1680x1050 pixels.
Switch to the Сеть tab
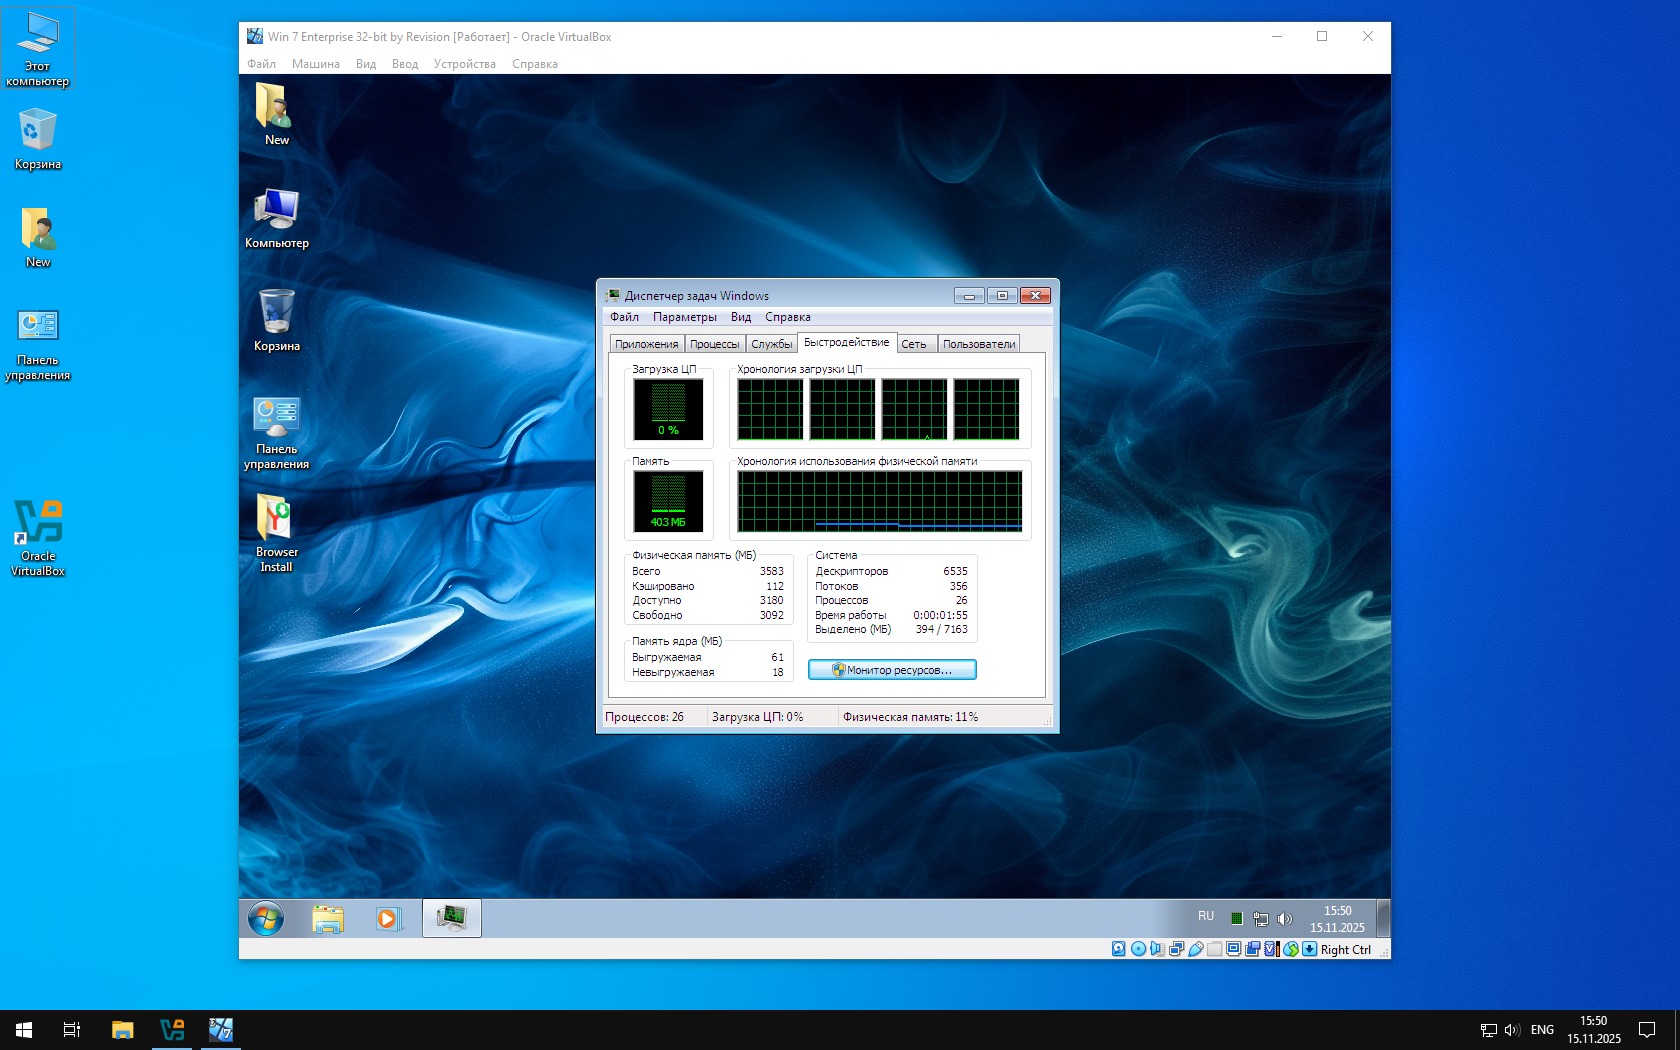[x=914, y=344]
